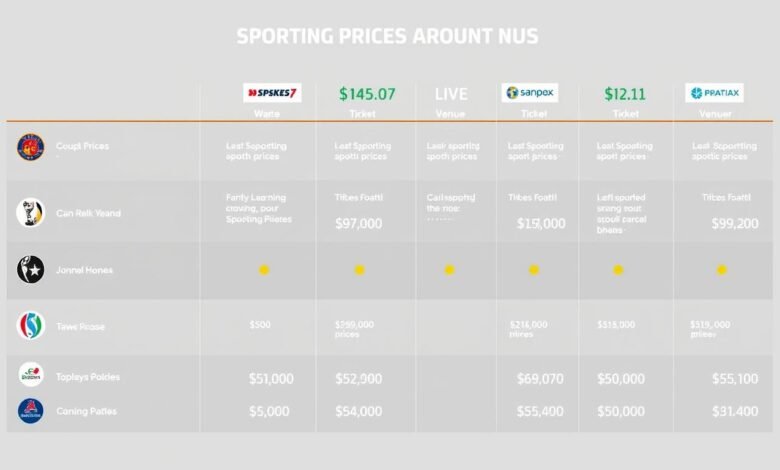Select yellow dot under $145.07 column
The image size is (780, 470).
point(359,270)
